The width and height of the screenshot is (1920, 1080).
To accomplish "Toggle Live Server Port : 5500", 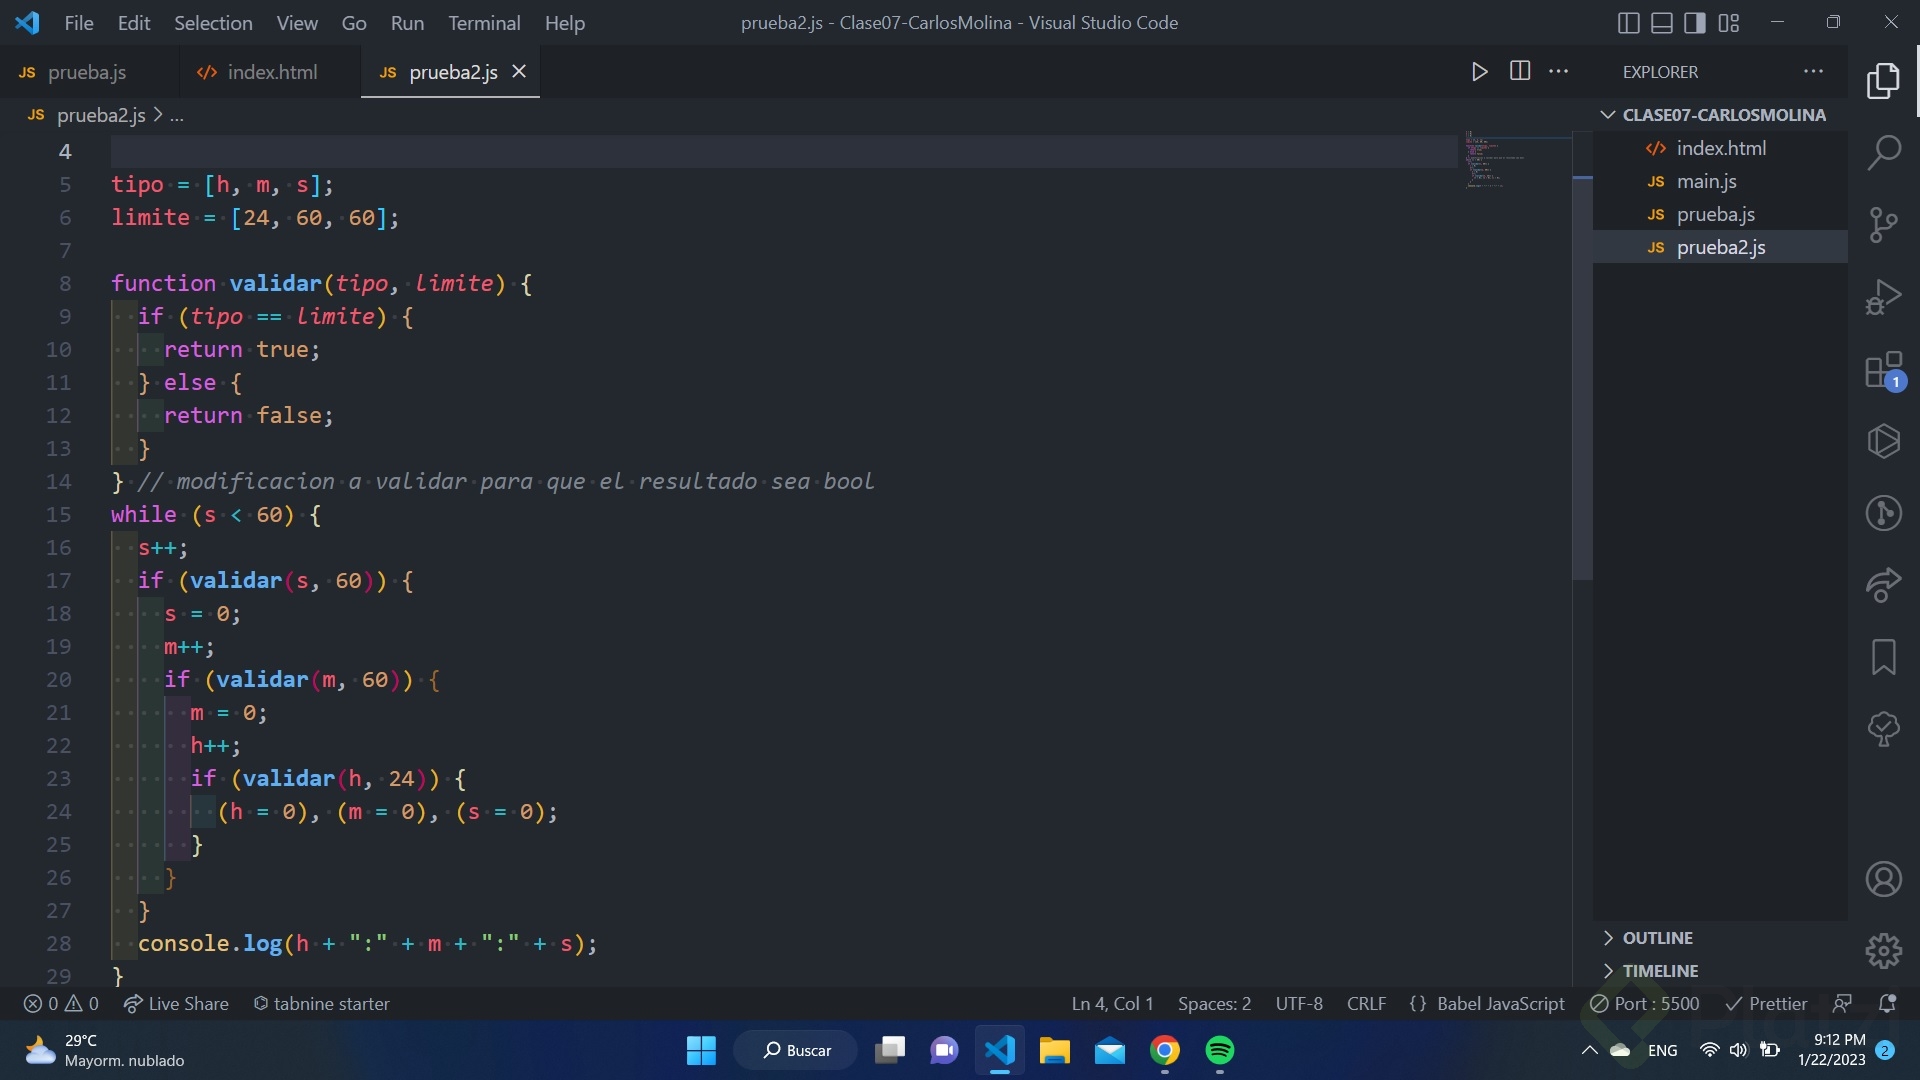I will pyautogui.click(x=1645, y=1004).
